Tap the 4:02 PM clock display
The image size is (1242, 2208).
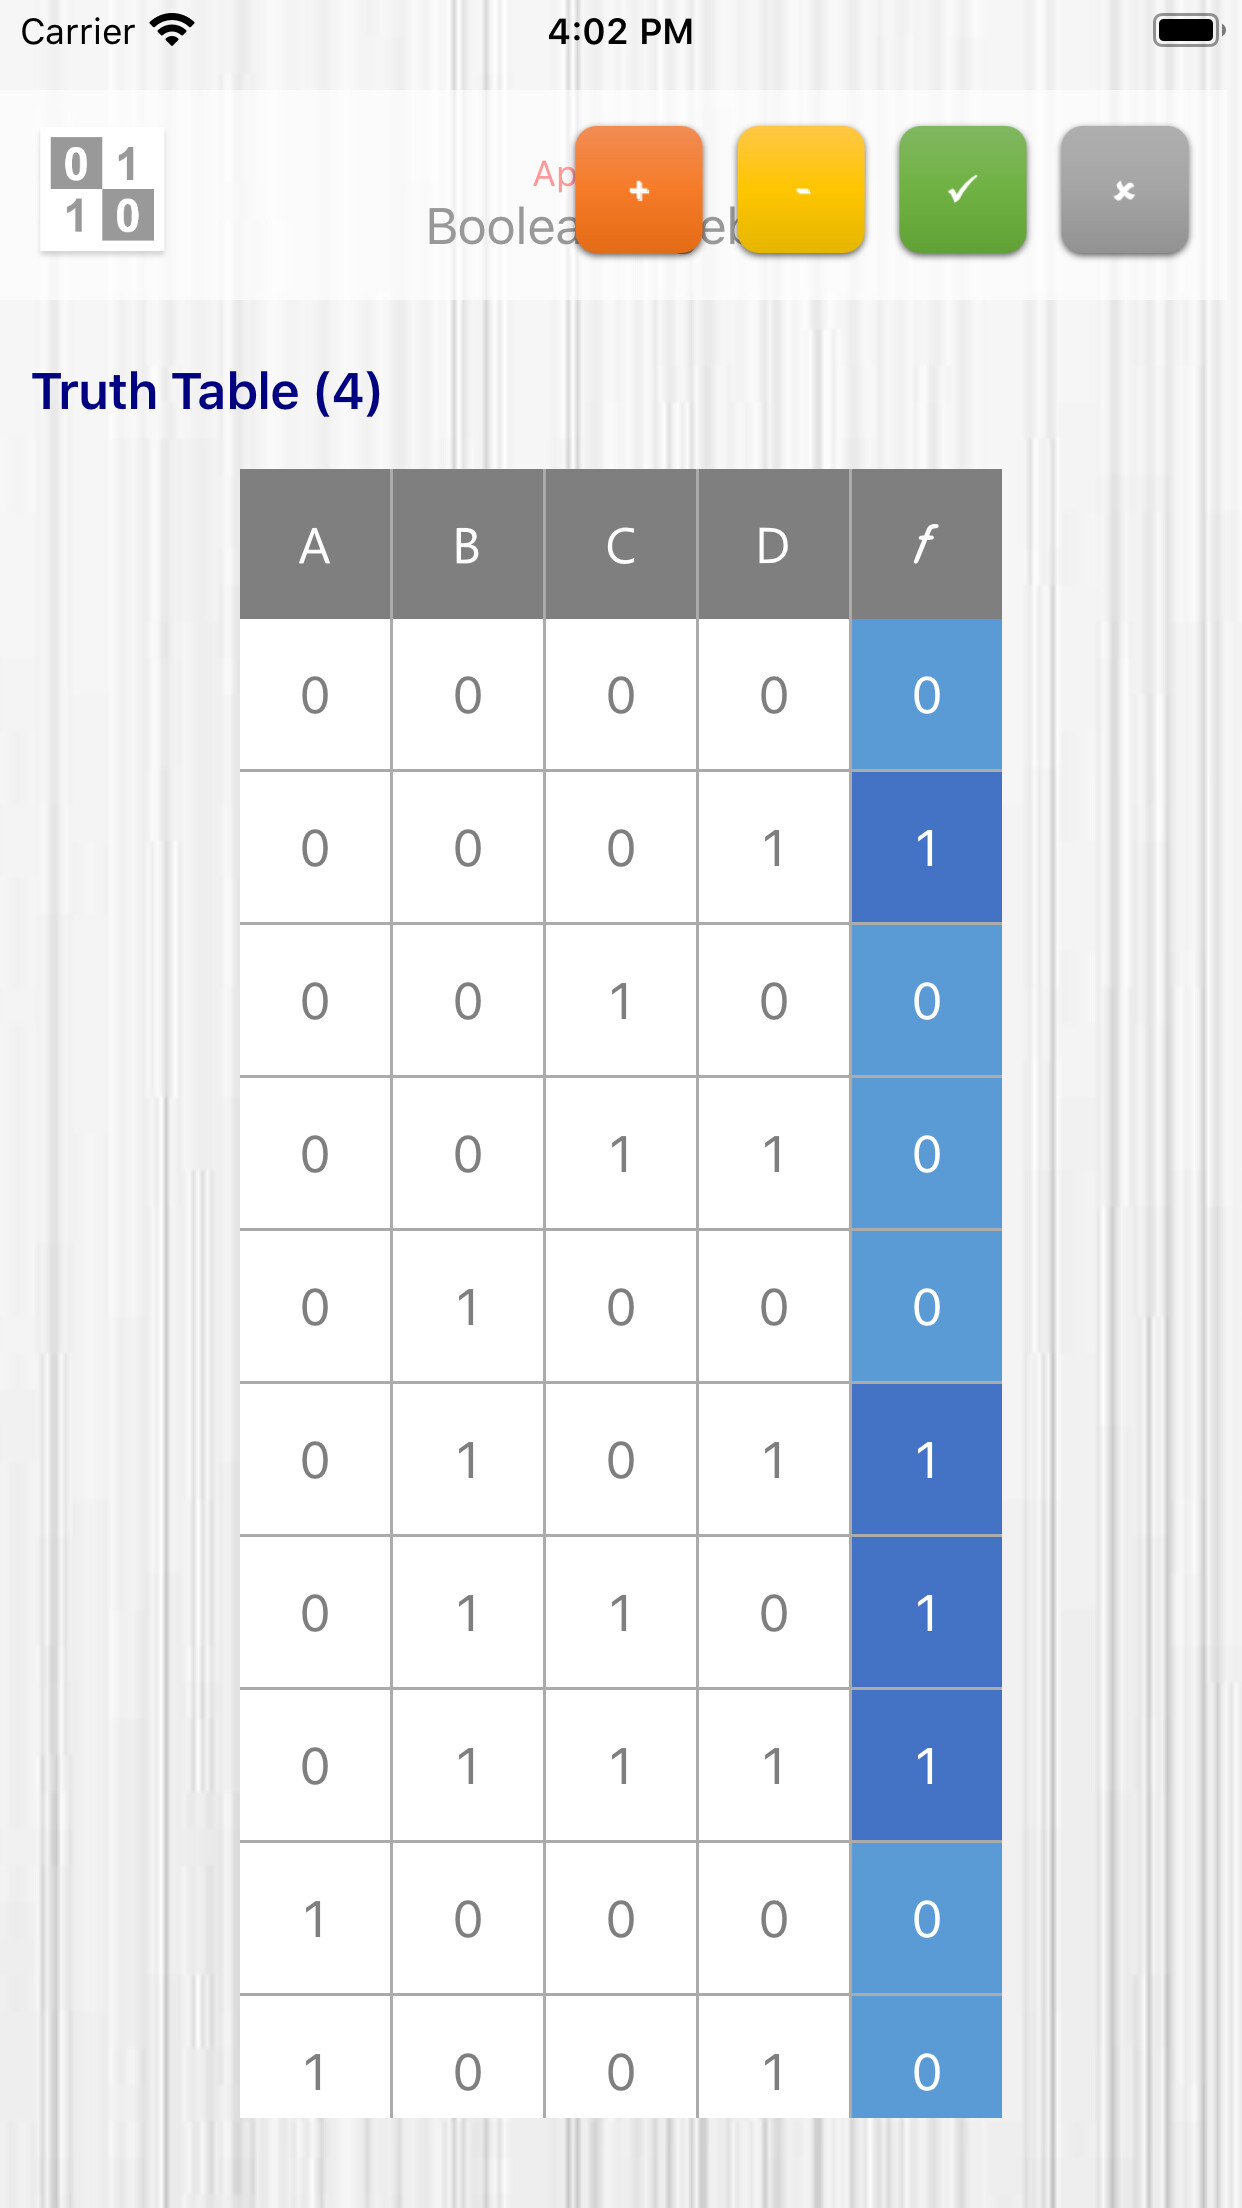[x=620, y=31]
